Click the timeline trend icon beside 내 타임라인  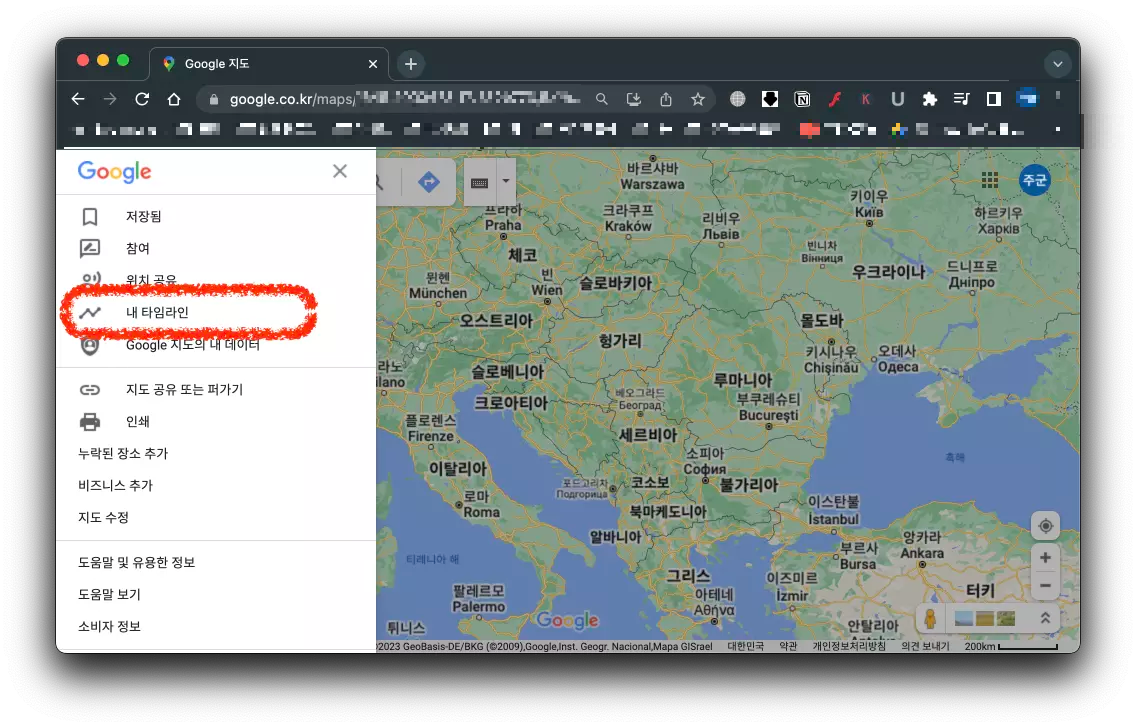pos(90,312)
